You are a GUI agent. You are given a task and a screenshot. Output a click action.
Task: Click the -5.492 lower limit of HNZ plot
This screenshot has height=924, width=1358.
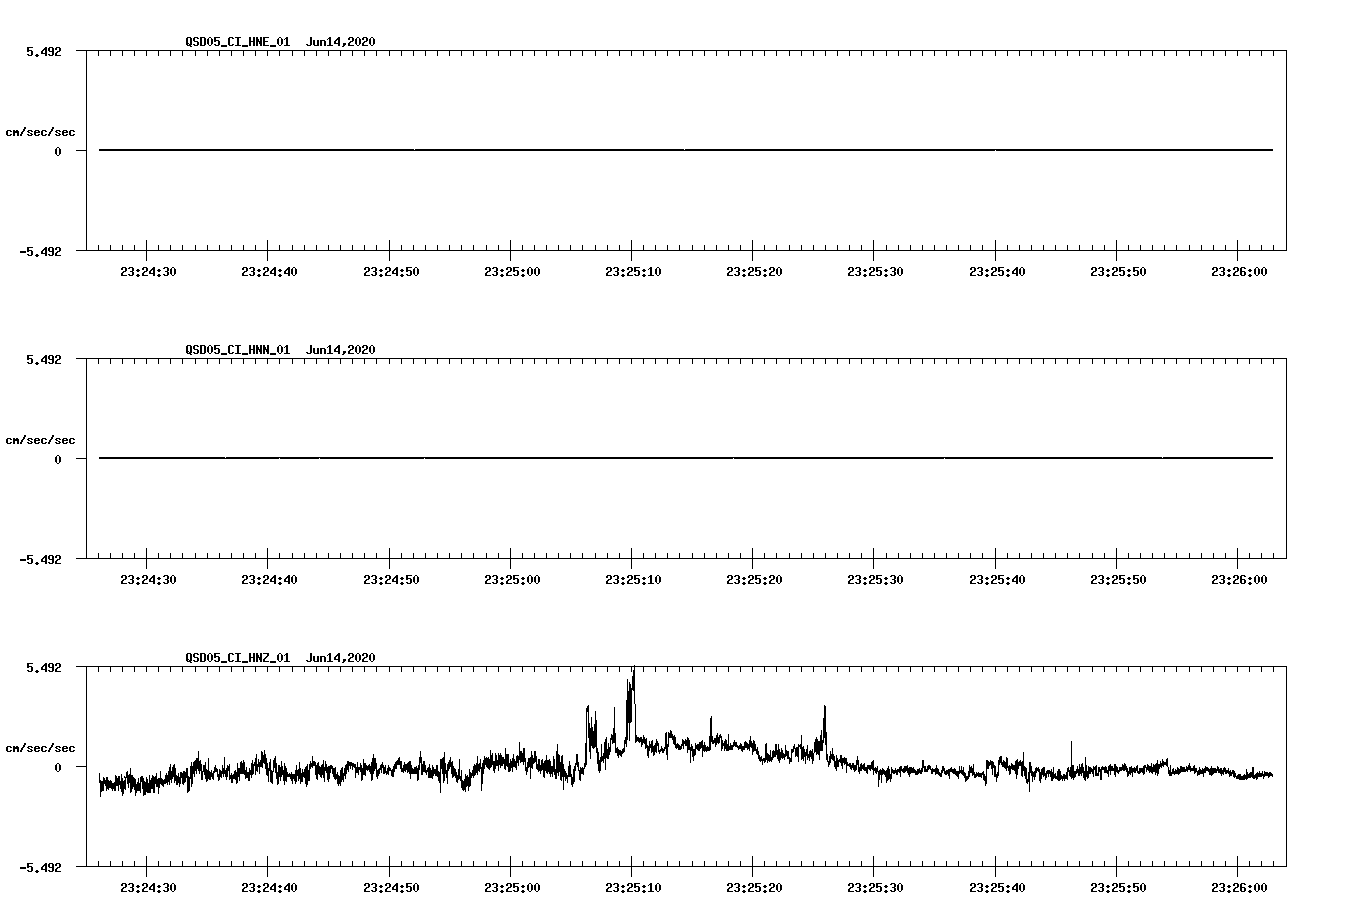[39, 868]
